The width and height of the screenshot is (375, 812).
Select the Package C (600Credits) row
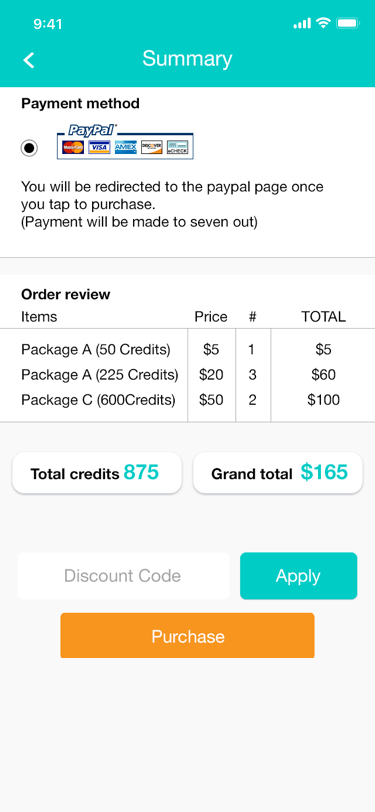click(188, 400)
